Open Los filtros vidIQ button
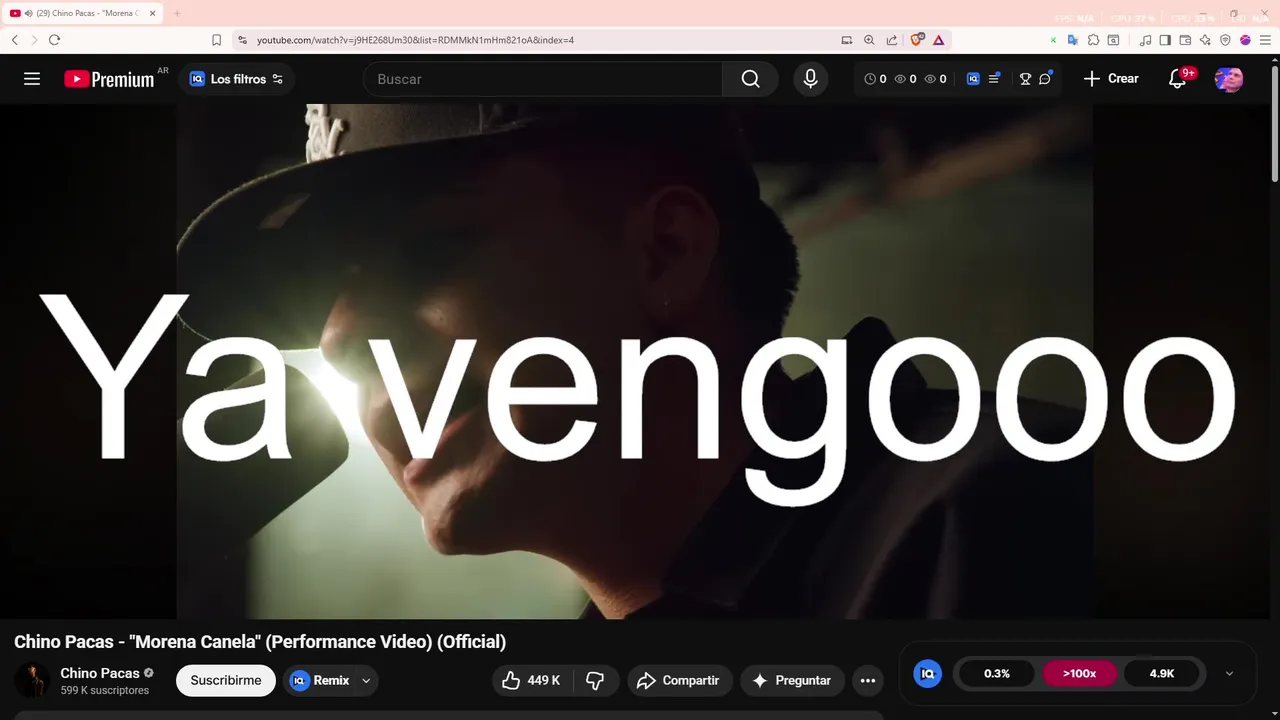The image size is (1280, 720). 236,79
